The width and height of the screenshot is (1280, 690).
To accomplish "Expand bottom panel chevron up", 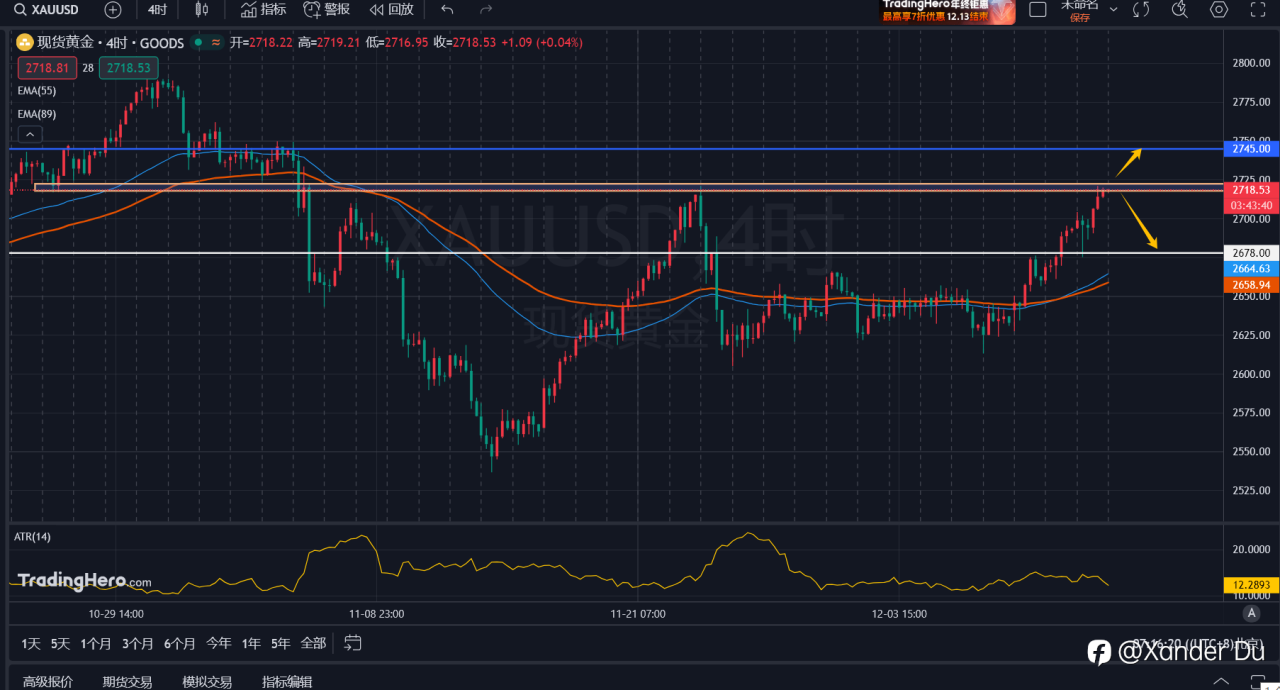I will (x=1221, y=681).
